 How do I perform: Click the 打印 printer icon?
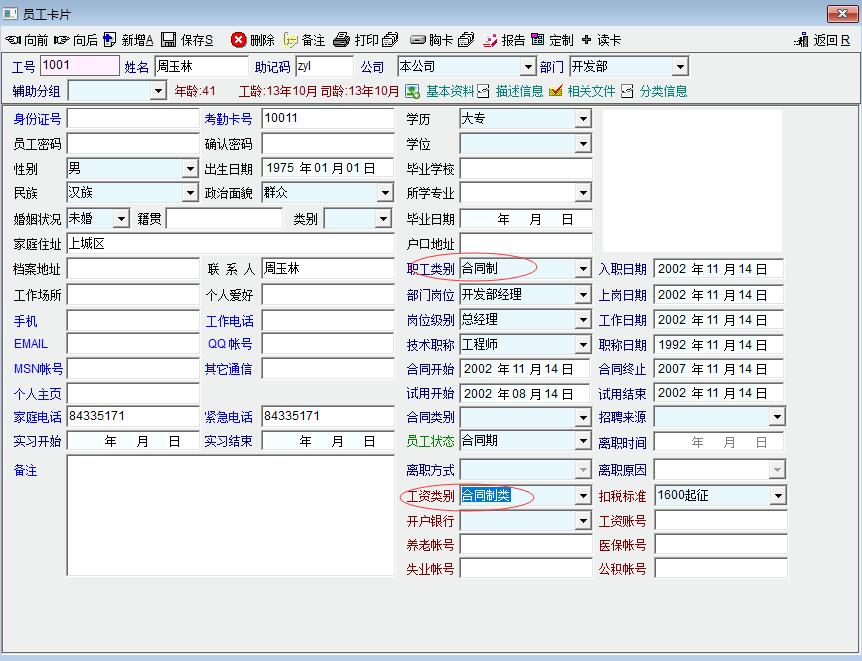tap(342, 40)
